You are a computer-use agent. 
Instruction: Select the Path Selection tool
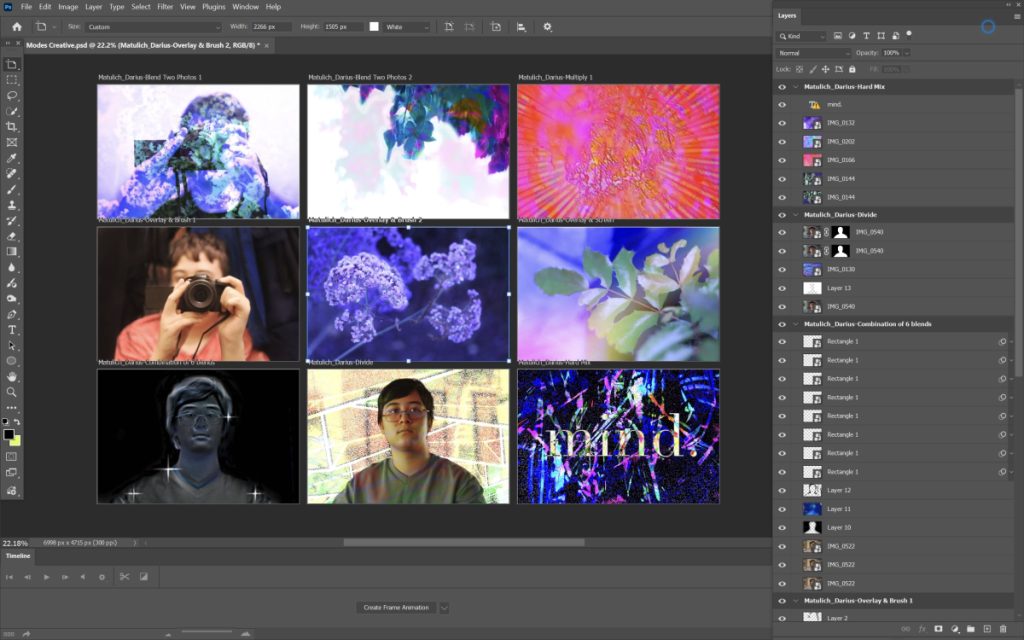pyautogui.click(x=12, y=345)
